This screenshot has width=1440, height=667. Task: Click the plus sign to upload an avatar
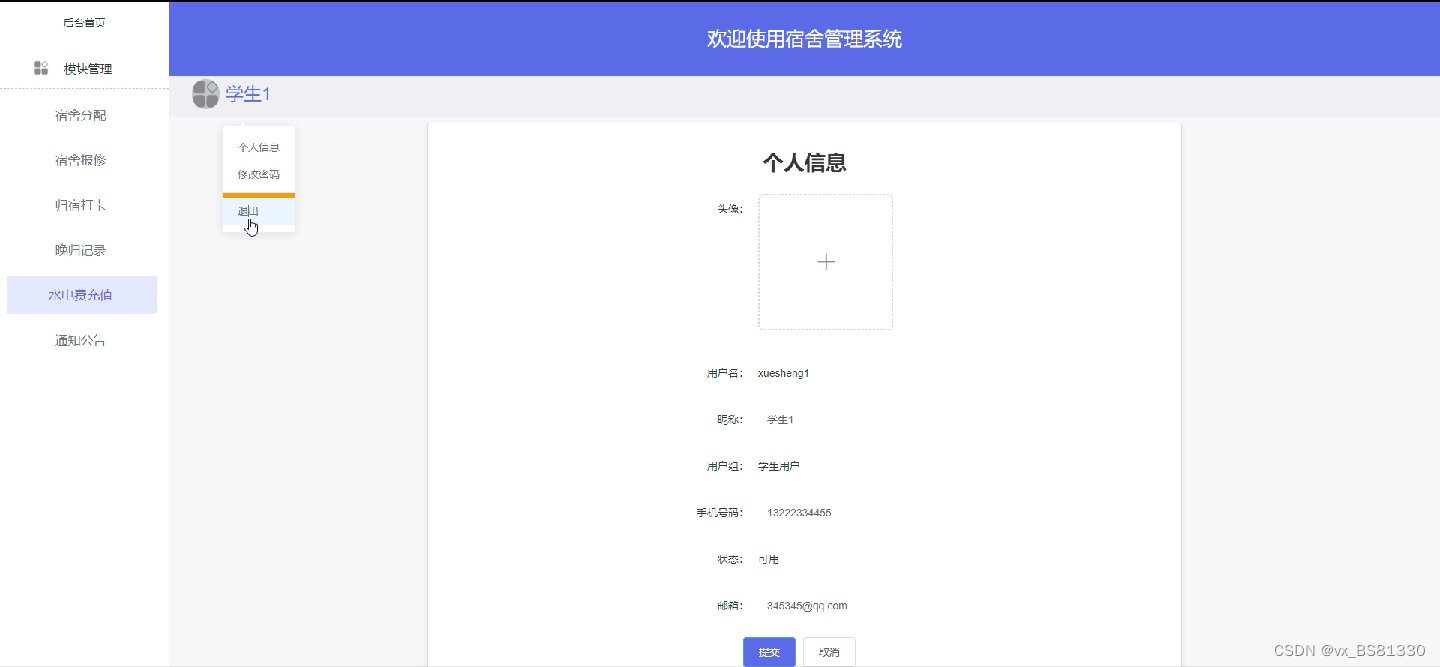pyautogui.click(x=826, y=262)
